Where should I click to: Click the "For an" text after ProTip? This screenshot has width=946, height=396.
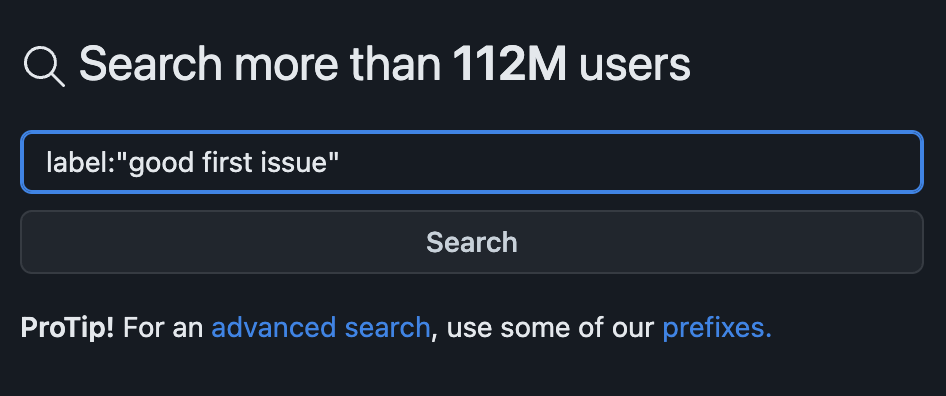(163, 328)
